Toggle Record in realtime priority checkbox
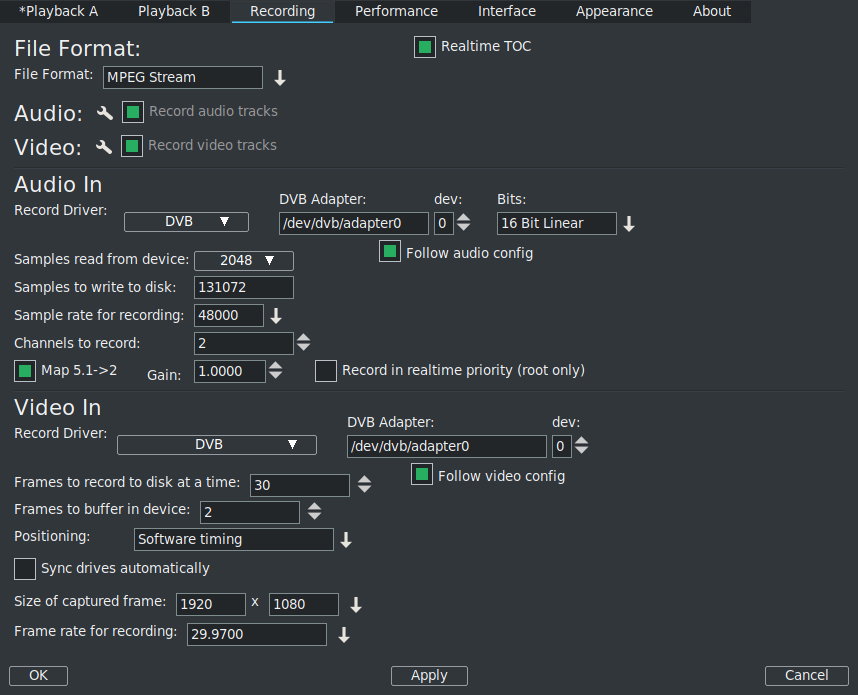858x695 pixels. click(326, 371)
